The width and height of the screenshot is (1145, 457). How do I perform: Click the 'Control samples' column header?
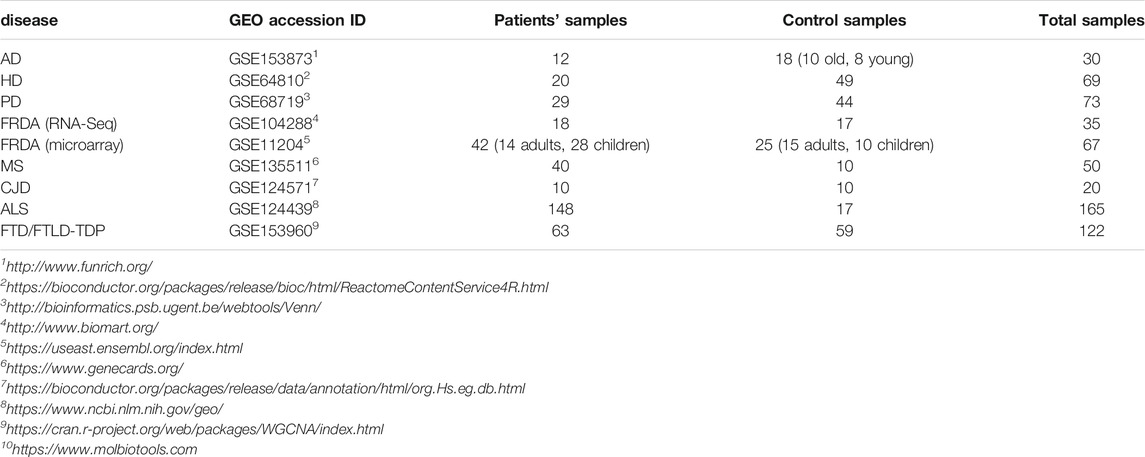click(x=844, y=20)
